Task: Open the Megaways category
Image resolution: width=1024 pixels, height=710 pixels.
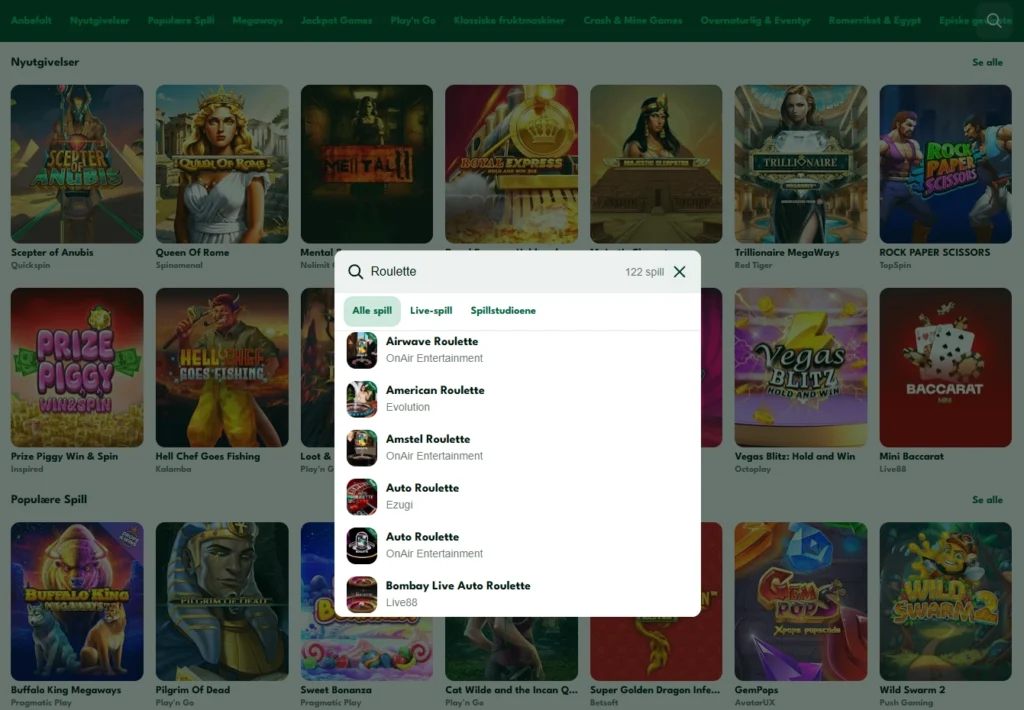Action: (x=257, y=20)
